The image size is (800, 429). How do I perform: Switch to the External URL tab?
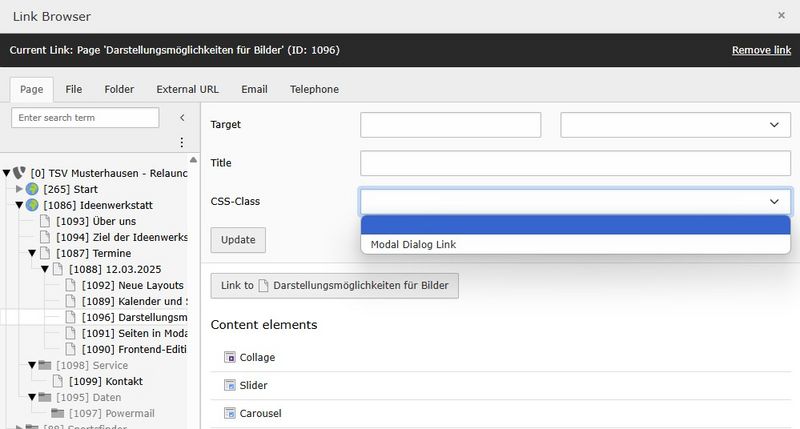pos(187,89)
